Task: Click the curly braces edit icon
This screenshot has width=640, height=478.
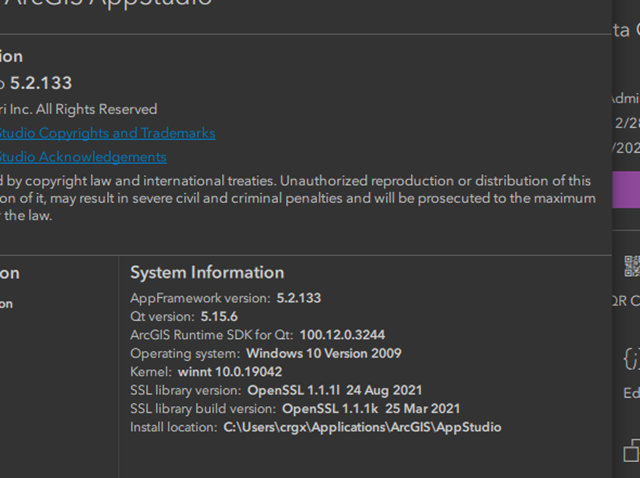Action: click(x=632, y=359)
